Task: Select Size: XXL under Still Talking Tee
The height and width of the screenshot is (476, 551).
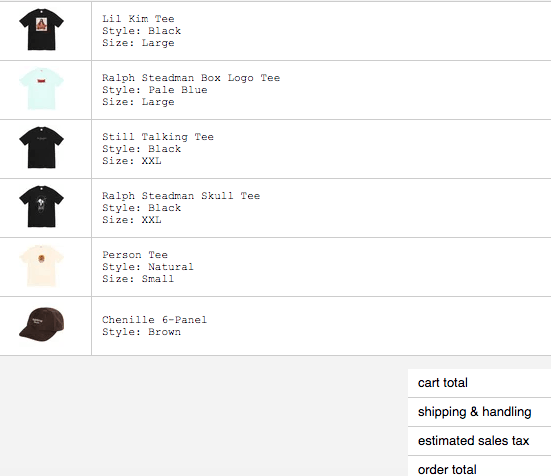Action: click(x=132, y=161)
